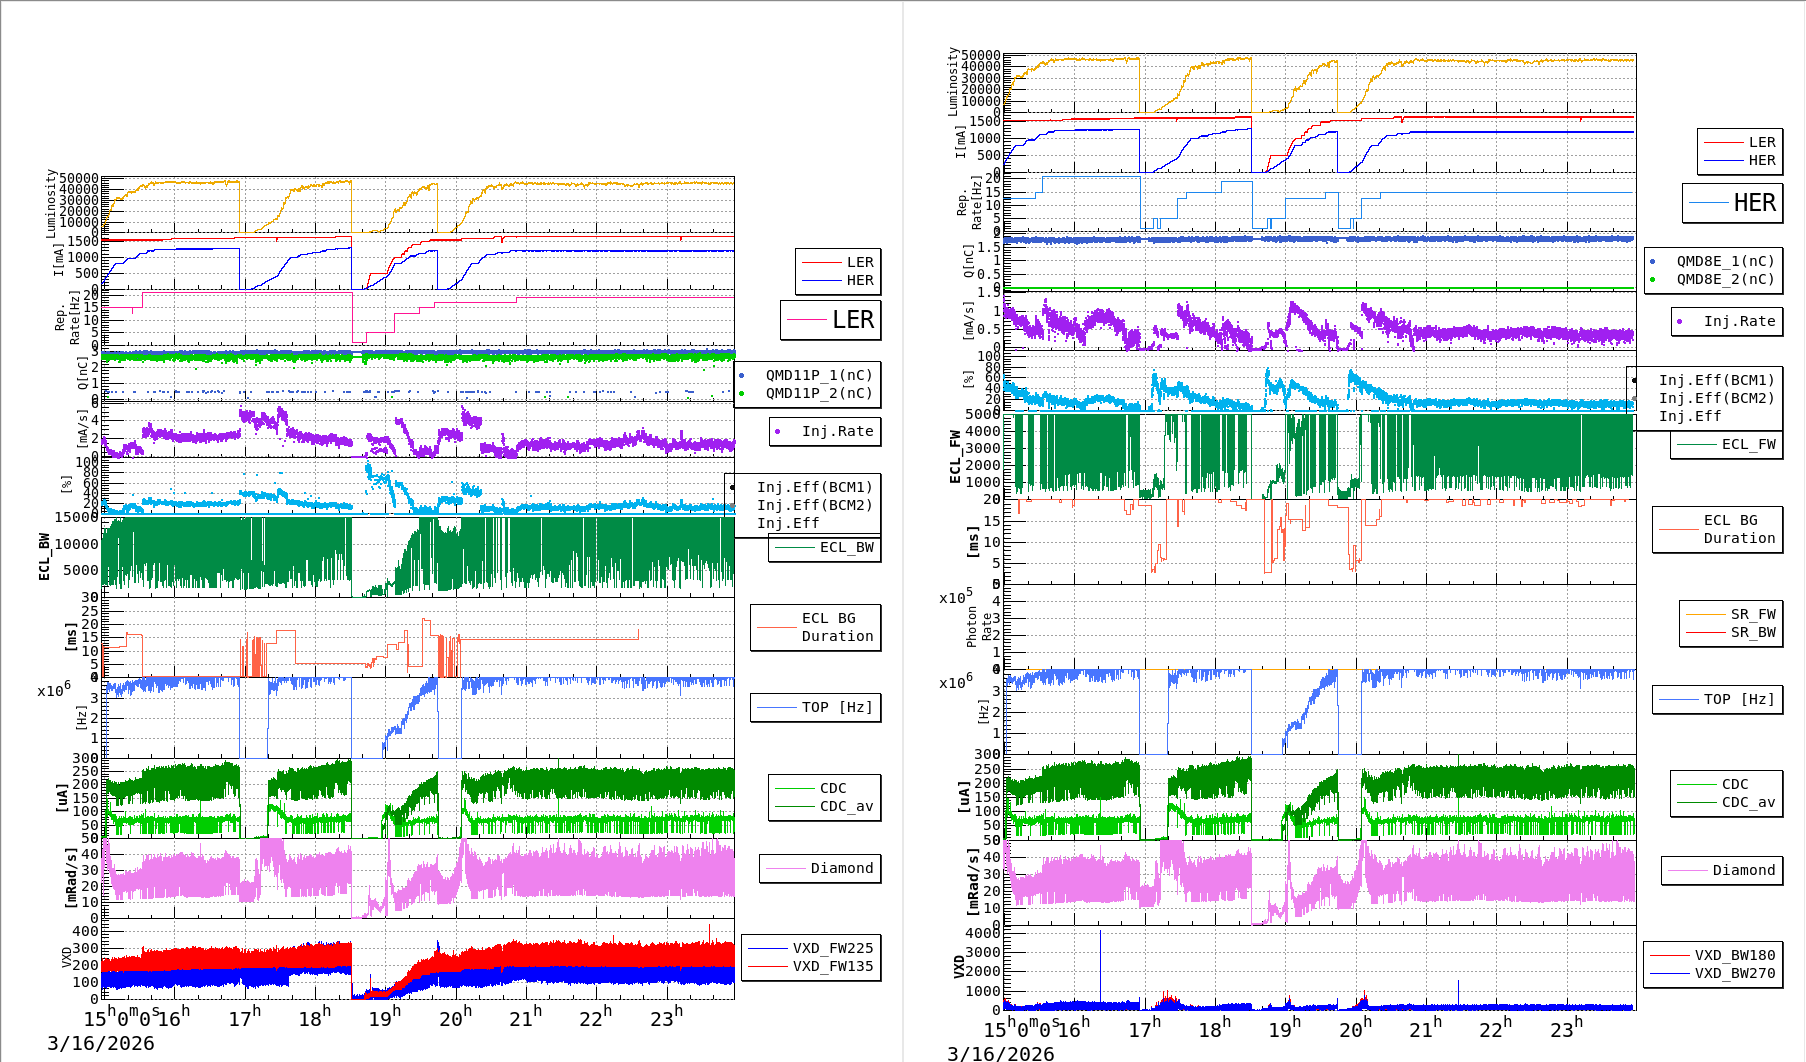Click the VXD_BW180 legend entry
Viewport: 1806px width, 1062px height.
tap(1734, 955)
